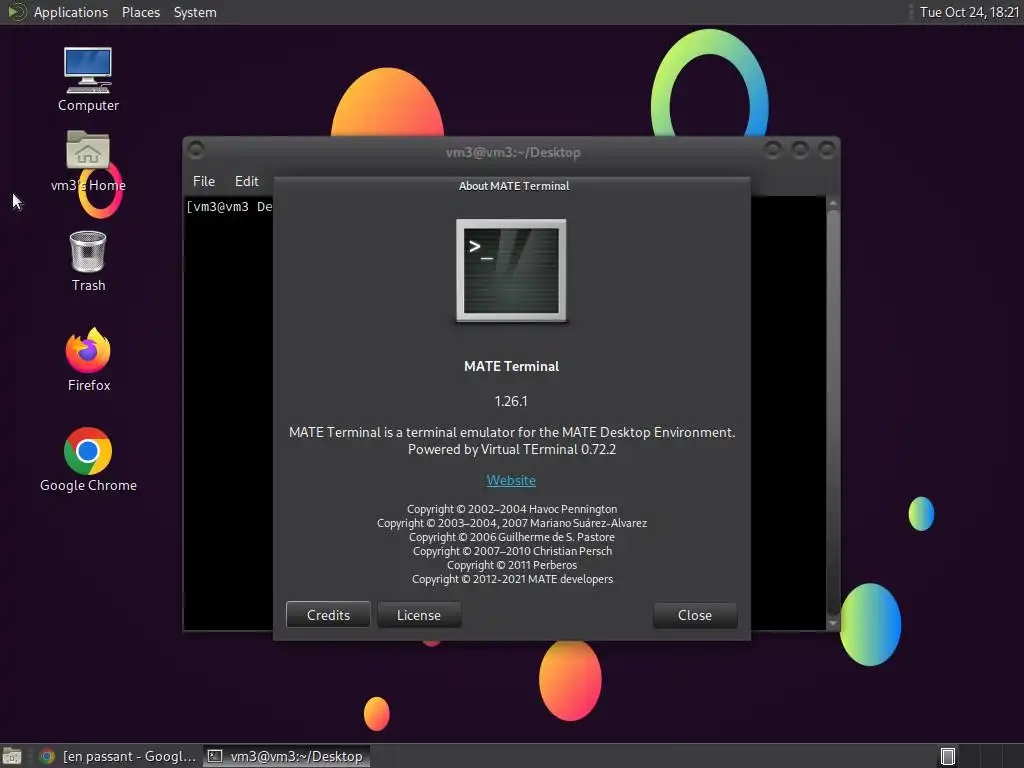The height and width of the screenshot is (768, 1024).
Task: Maximize the terminal window
Action: 800,151
